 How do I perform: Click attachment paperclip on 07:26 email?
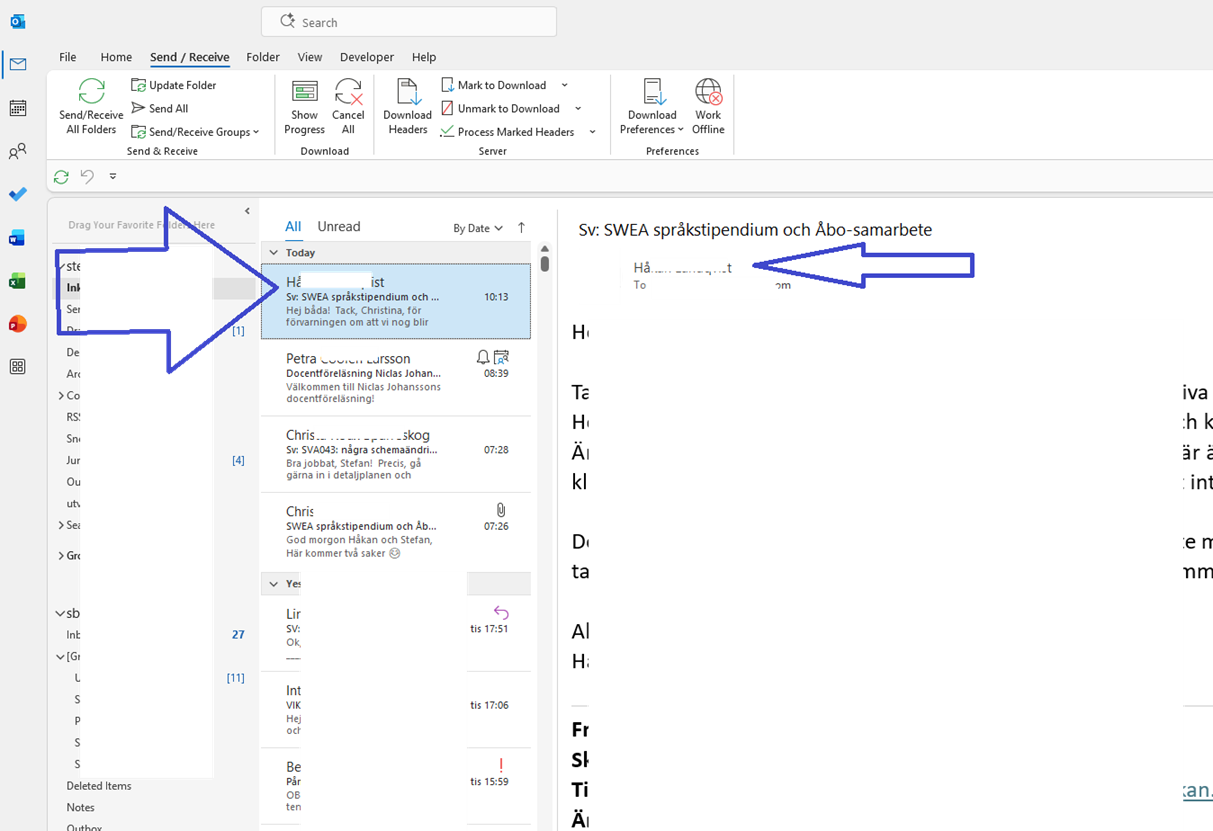[x=501, y=510]
